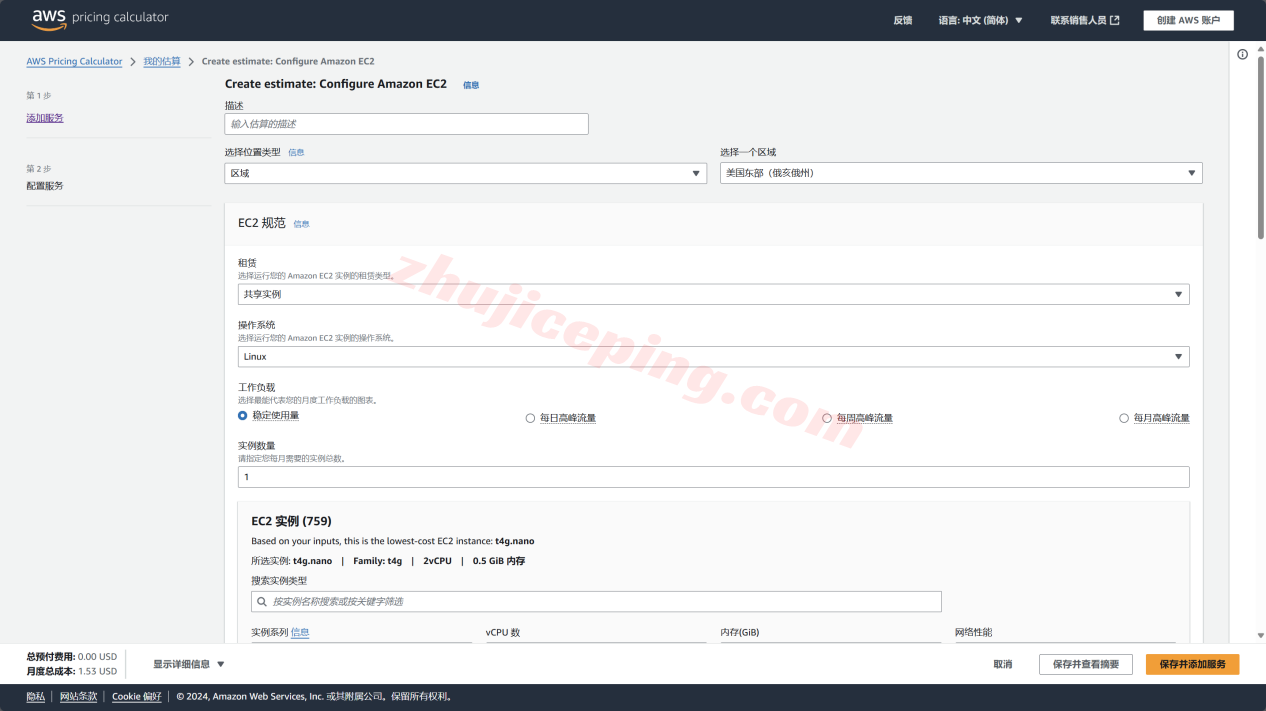Select the 稳定使用量 workload radio button

[243, 416]
